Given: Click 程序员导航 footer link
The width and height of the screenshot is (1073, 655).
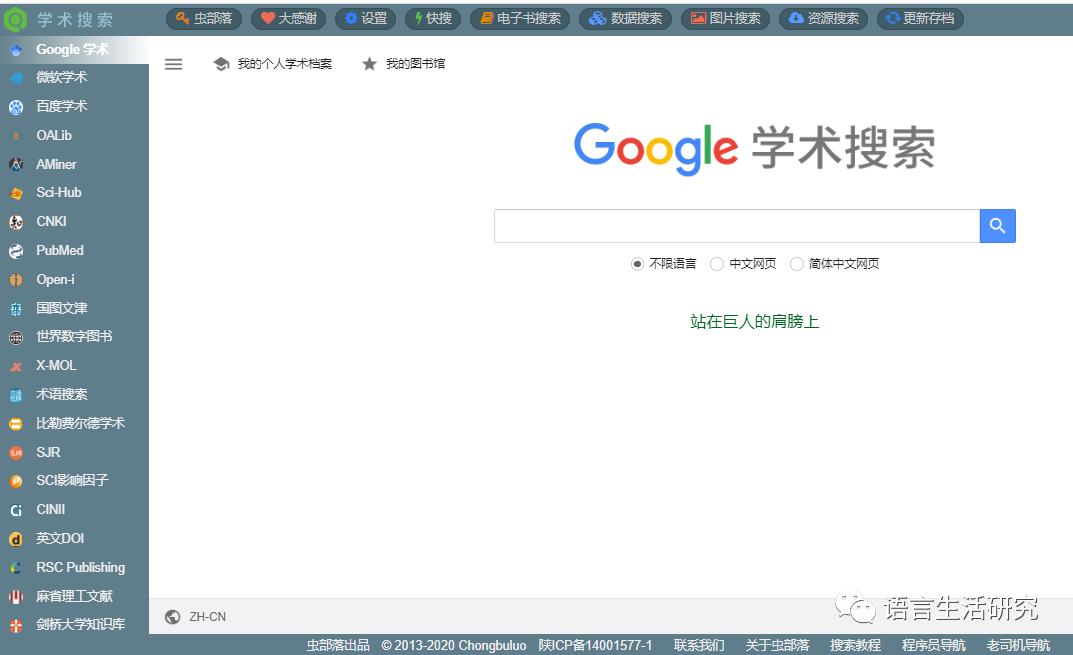Looking at the screenshot, I should [933, 645].
